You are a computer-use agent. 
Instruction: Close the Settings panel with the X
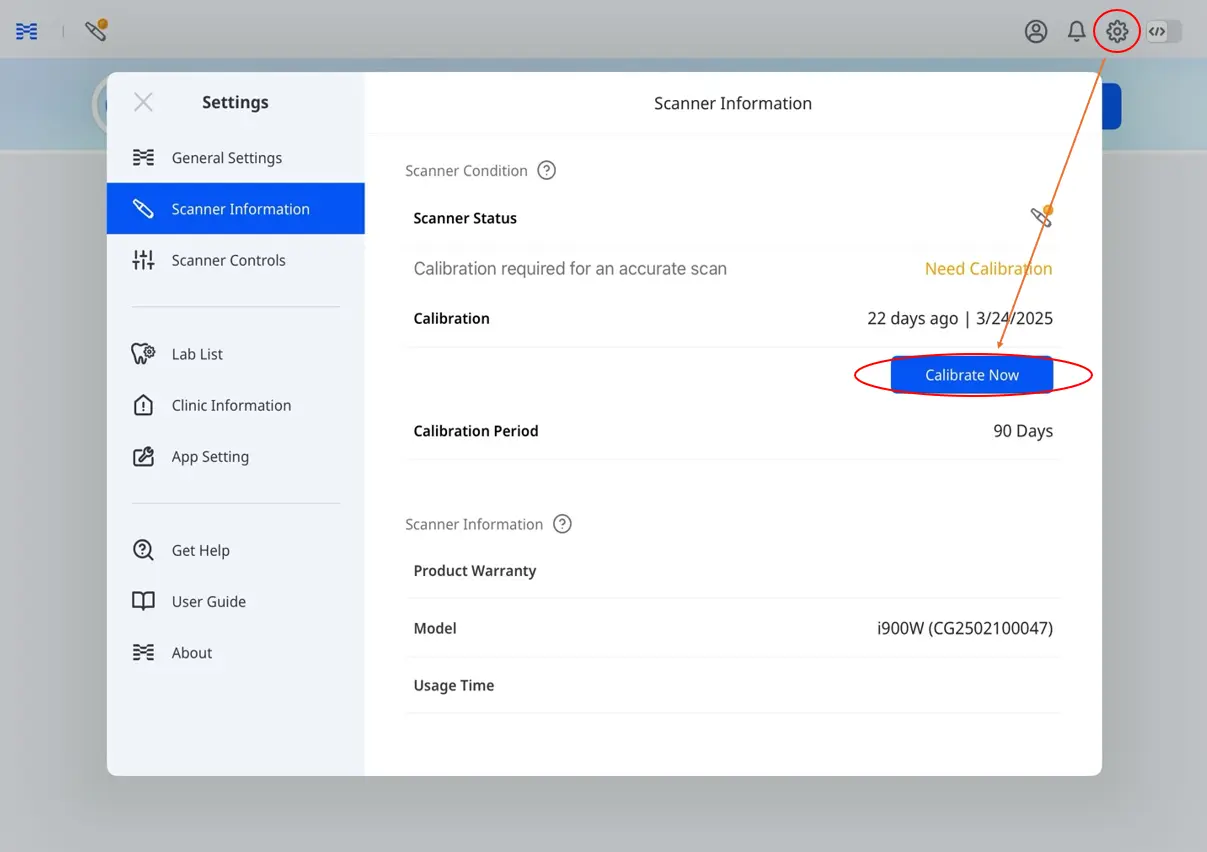pyautogui.click(x=143, y=102)
